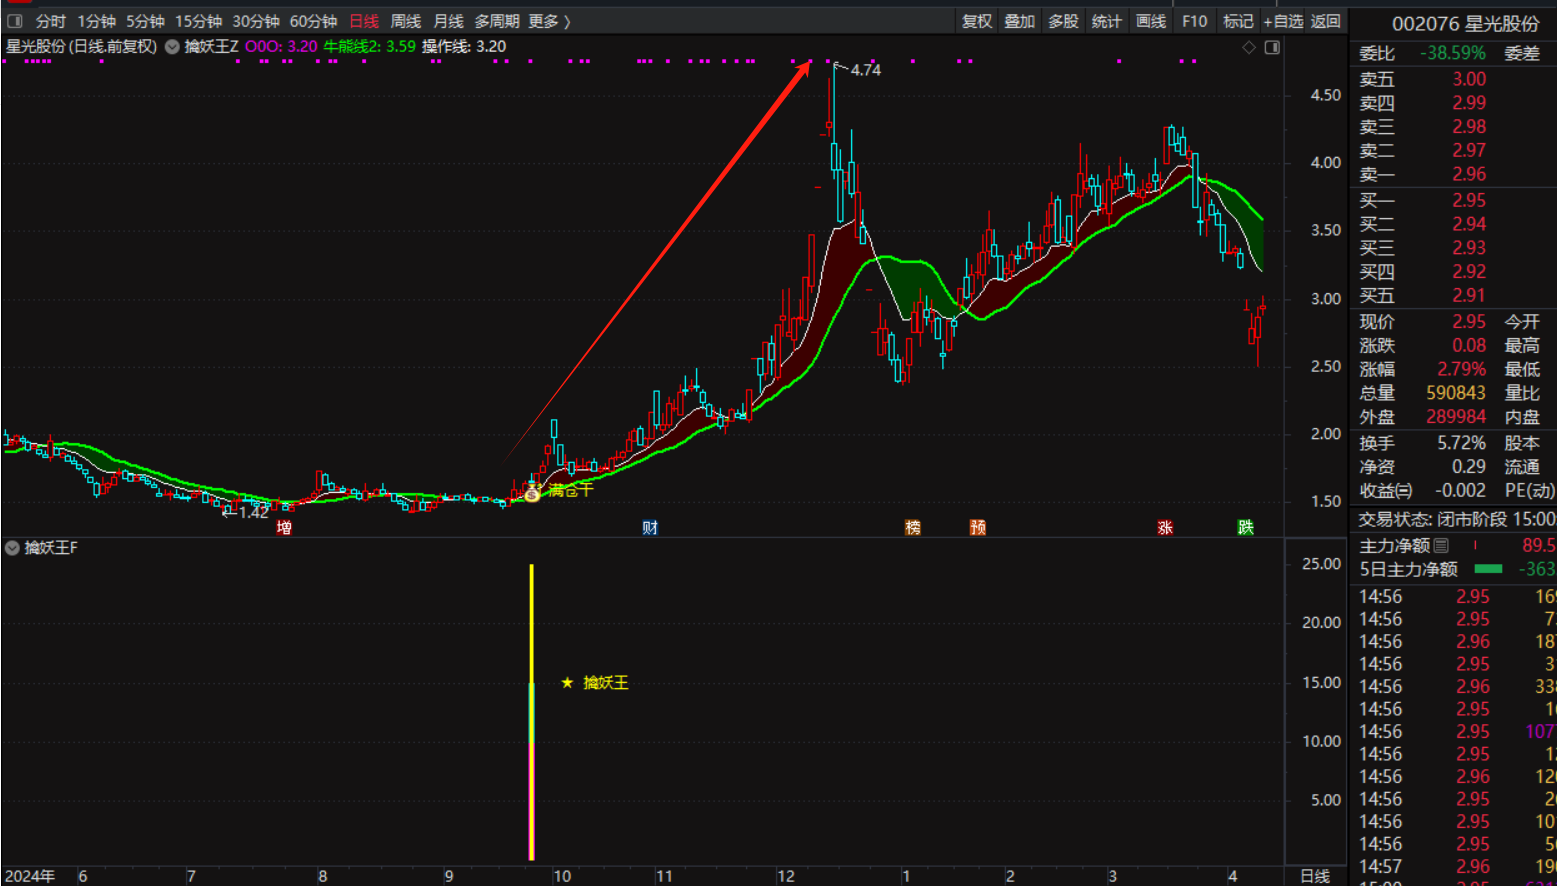
Task: Click the blue 财 report marker
Action: [x=650, y=527]
